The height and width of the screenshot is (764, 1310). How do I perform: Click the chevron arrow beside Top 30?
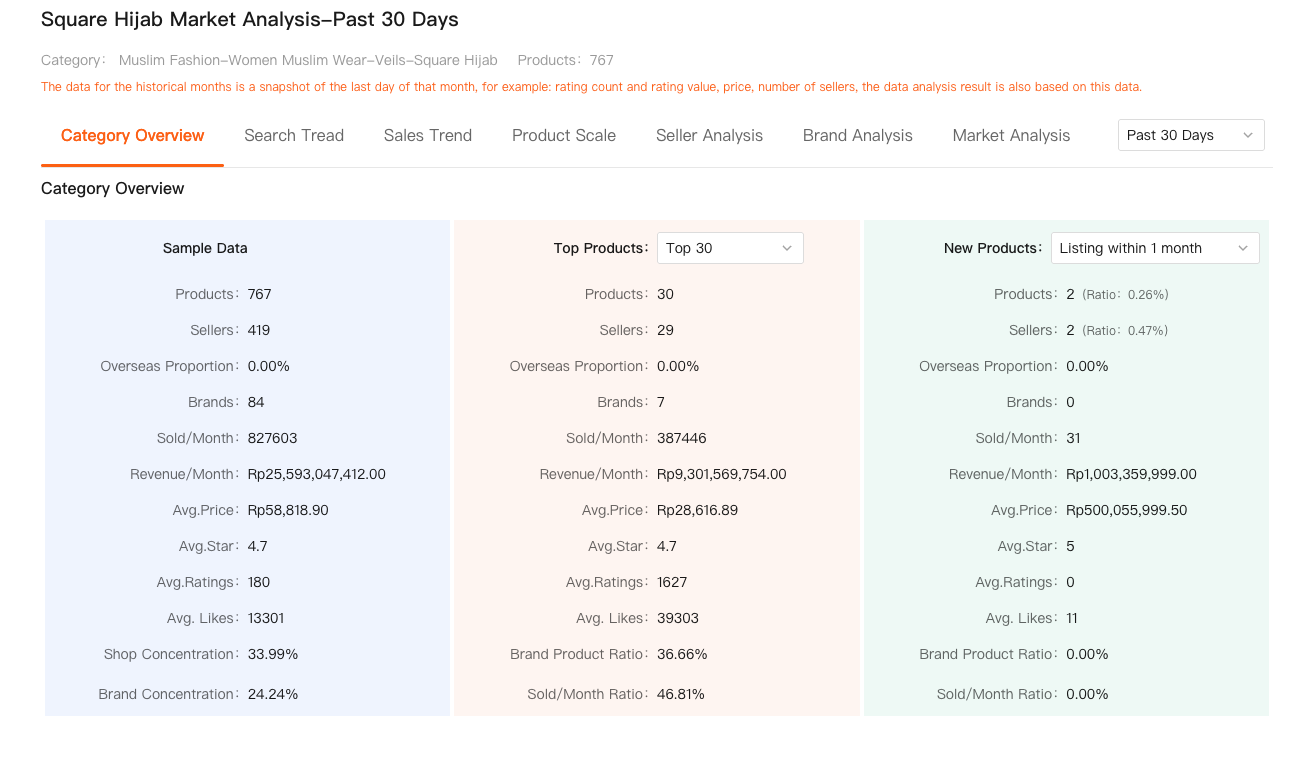tap(786, 248)
